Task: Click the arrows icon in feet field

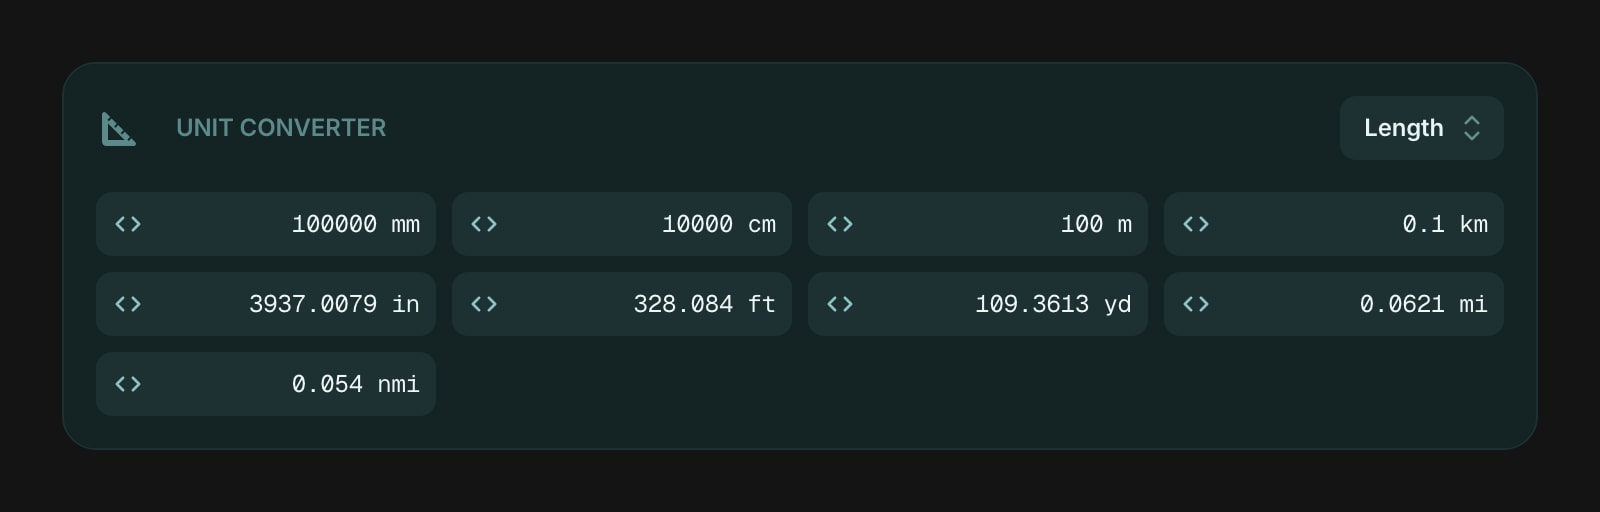Action: 484,304
